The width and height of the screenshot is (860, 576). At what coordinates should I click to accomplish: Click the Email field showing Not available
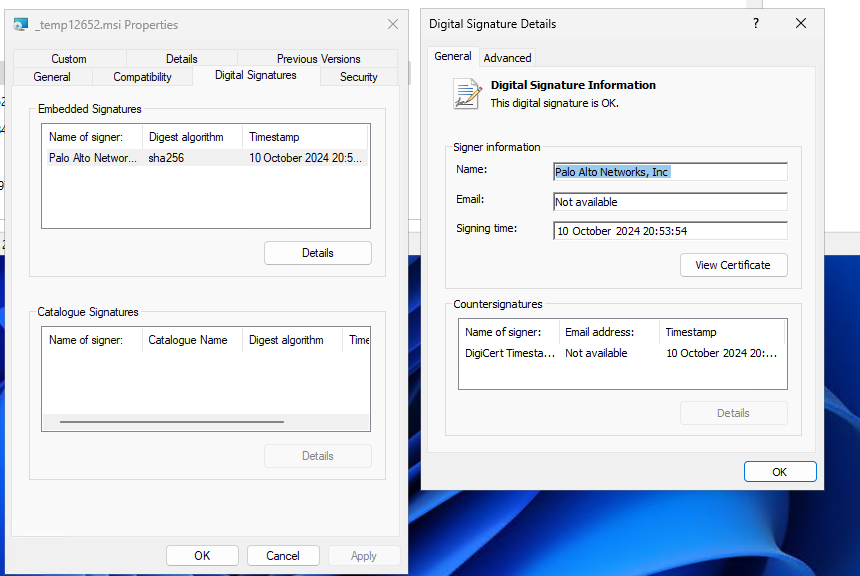(670, 202)
